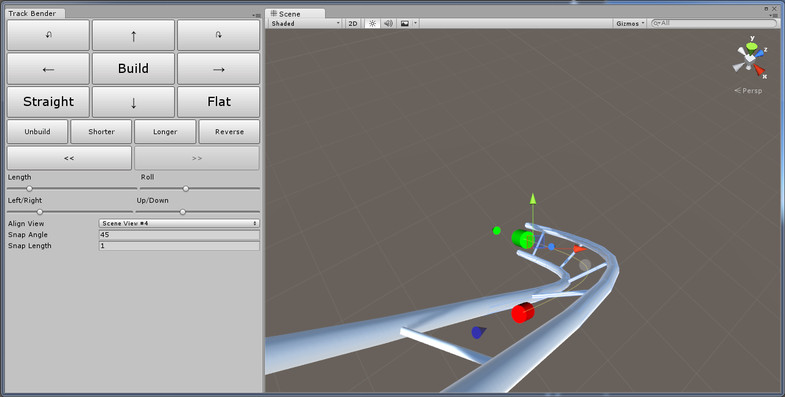Toggle scene audio speaker icon
This screenshot has height=397, width=785.
[388, 24]
